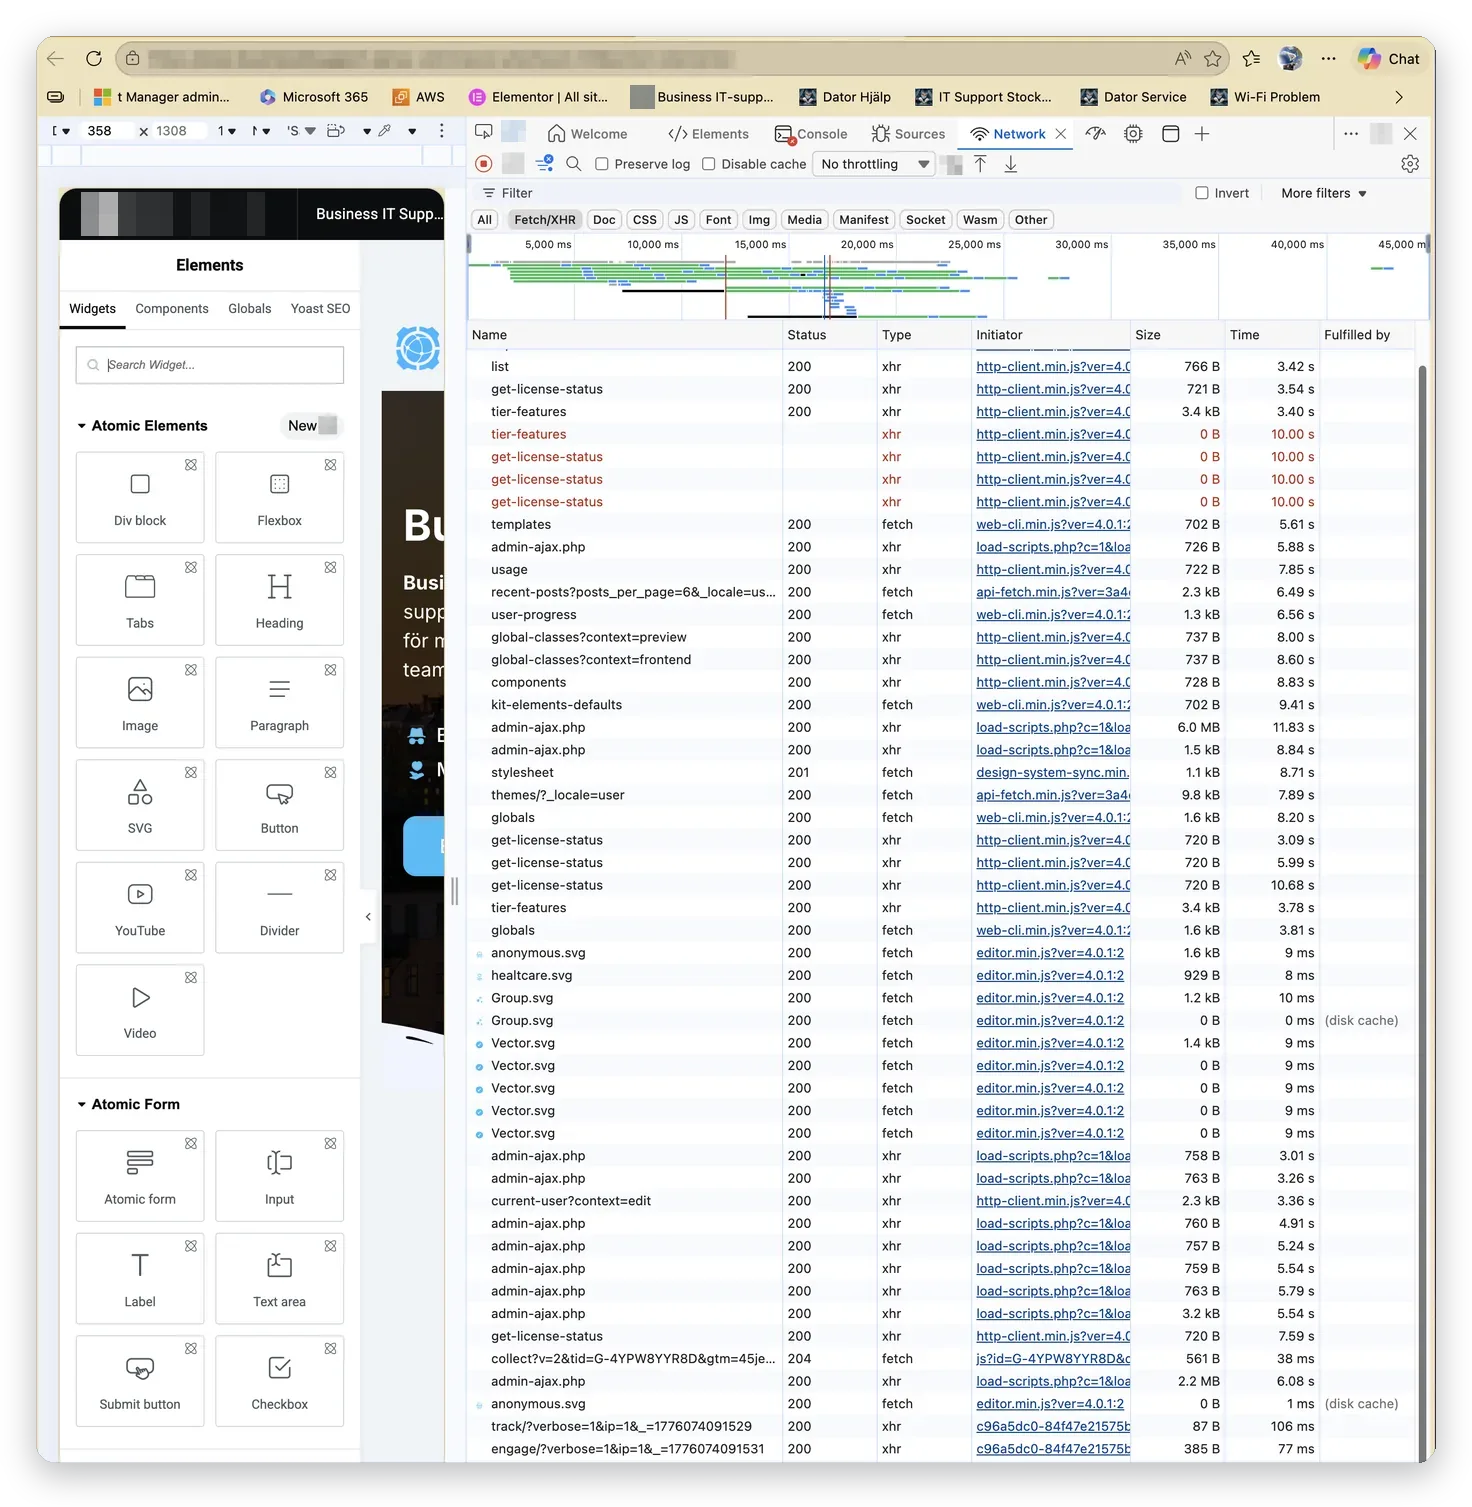
Task: Open the network search magnifier
Action: click(x=574, y=164)
